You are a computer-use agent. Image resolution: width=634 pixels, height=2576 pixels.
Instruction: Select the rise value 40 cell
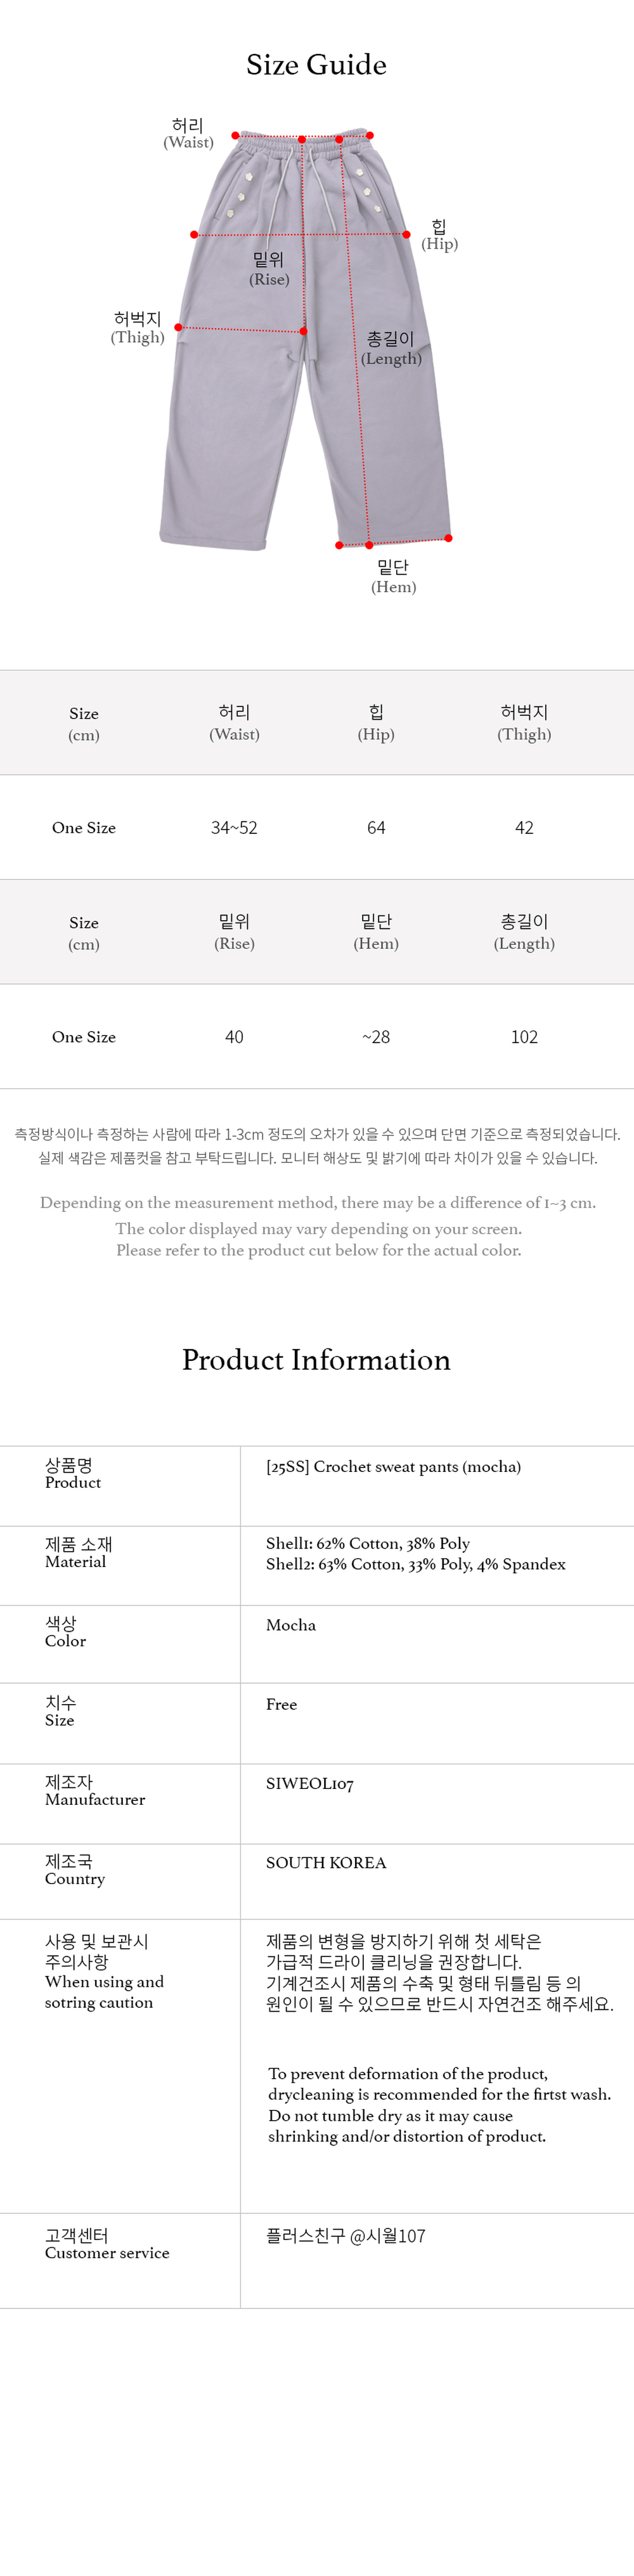pyautogui.click(x=234, y=1037)
